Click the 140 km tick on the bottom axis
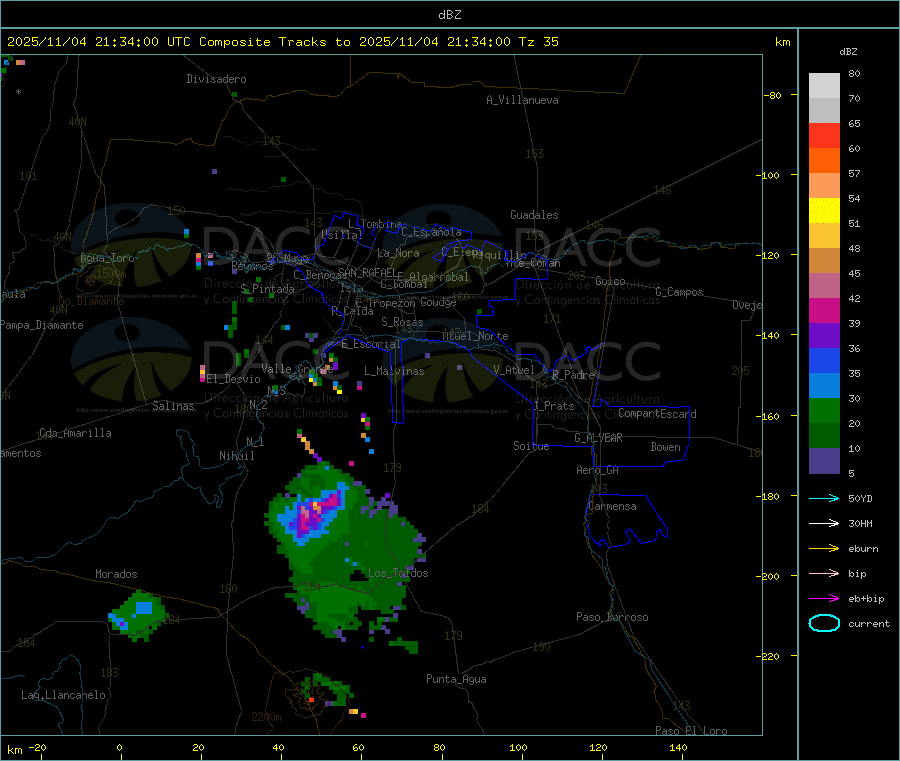The image size is (900, 761). (x=678, y=747)
